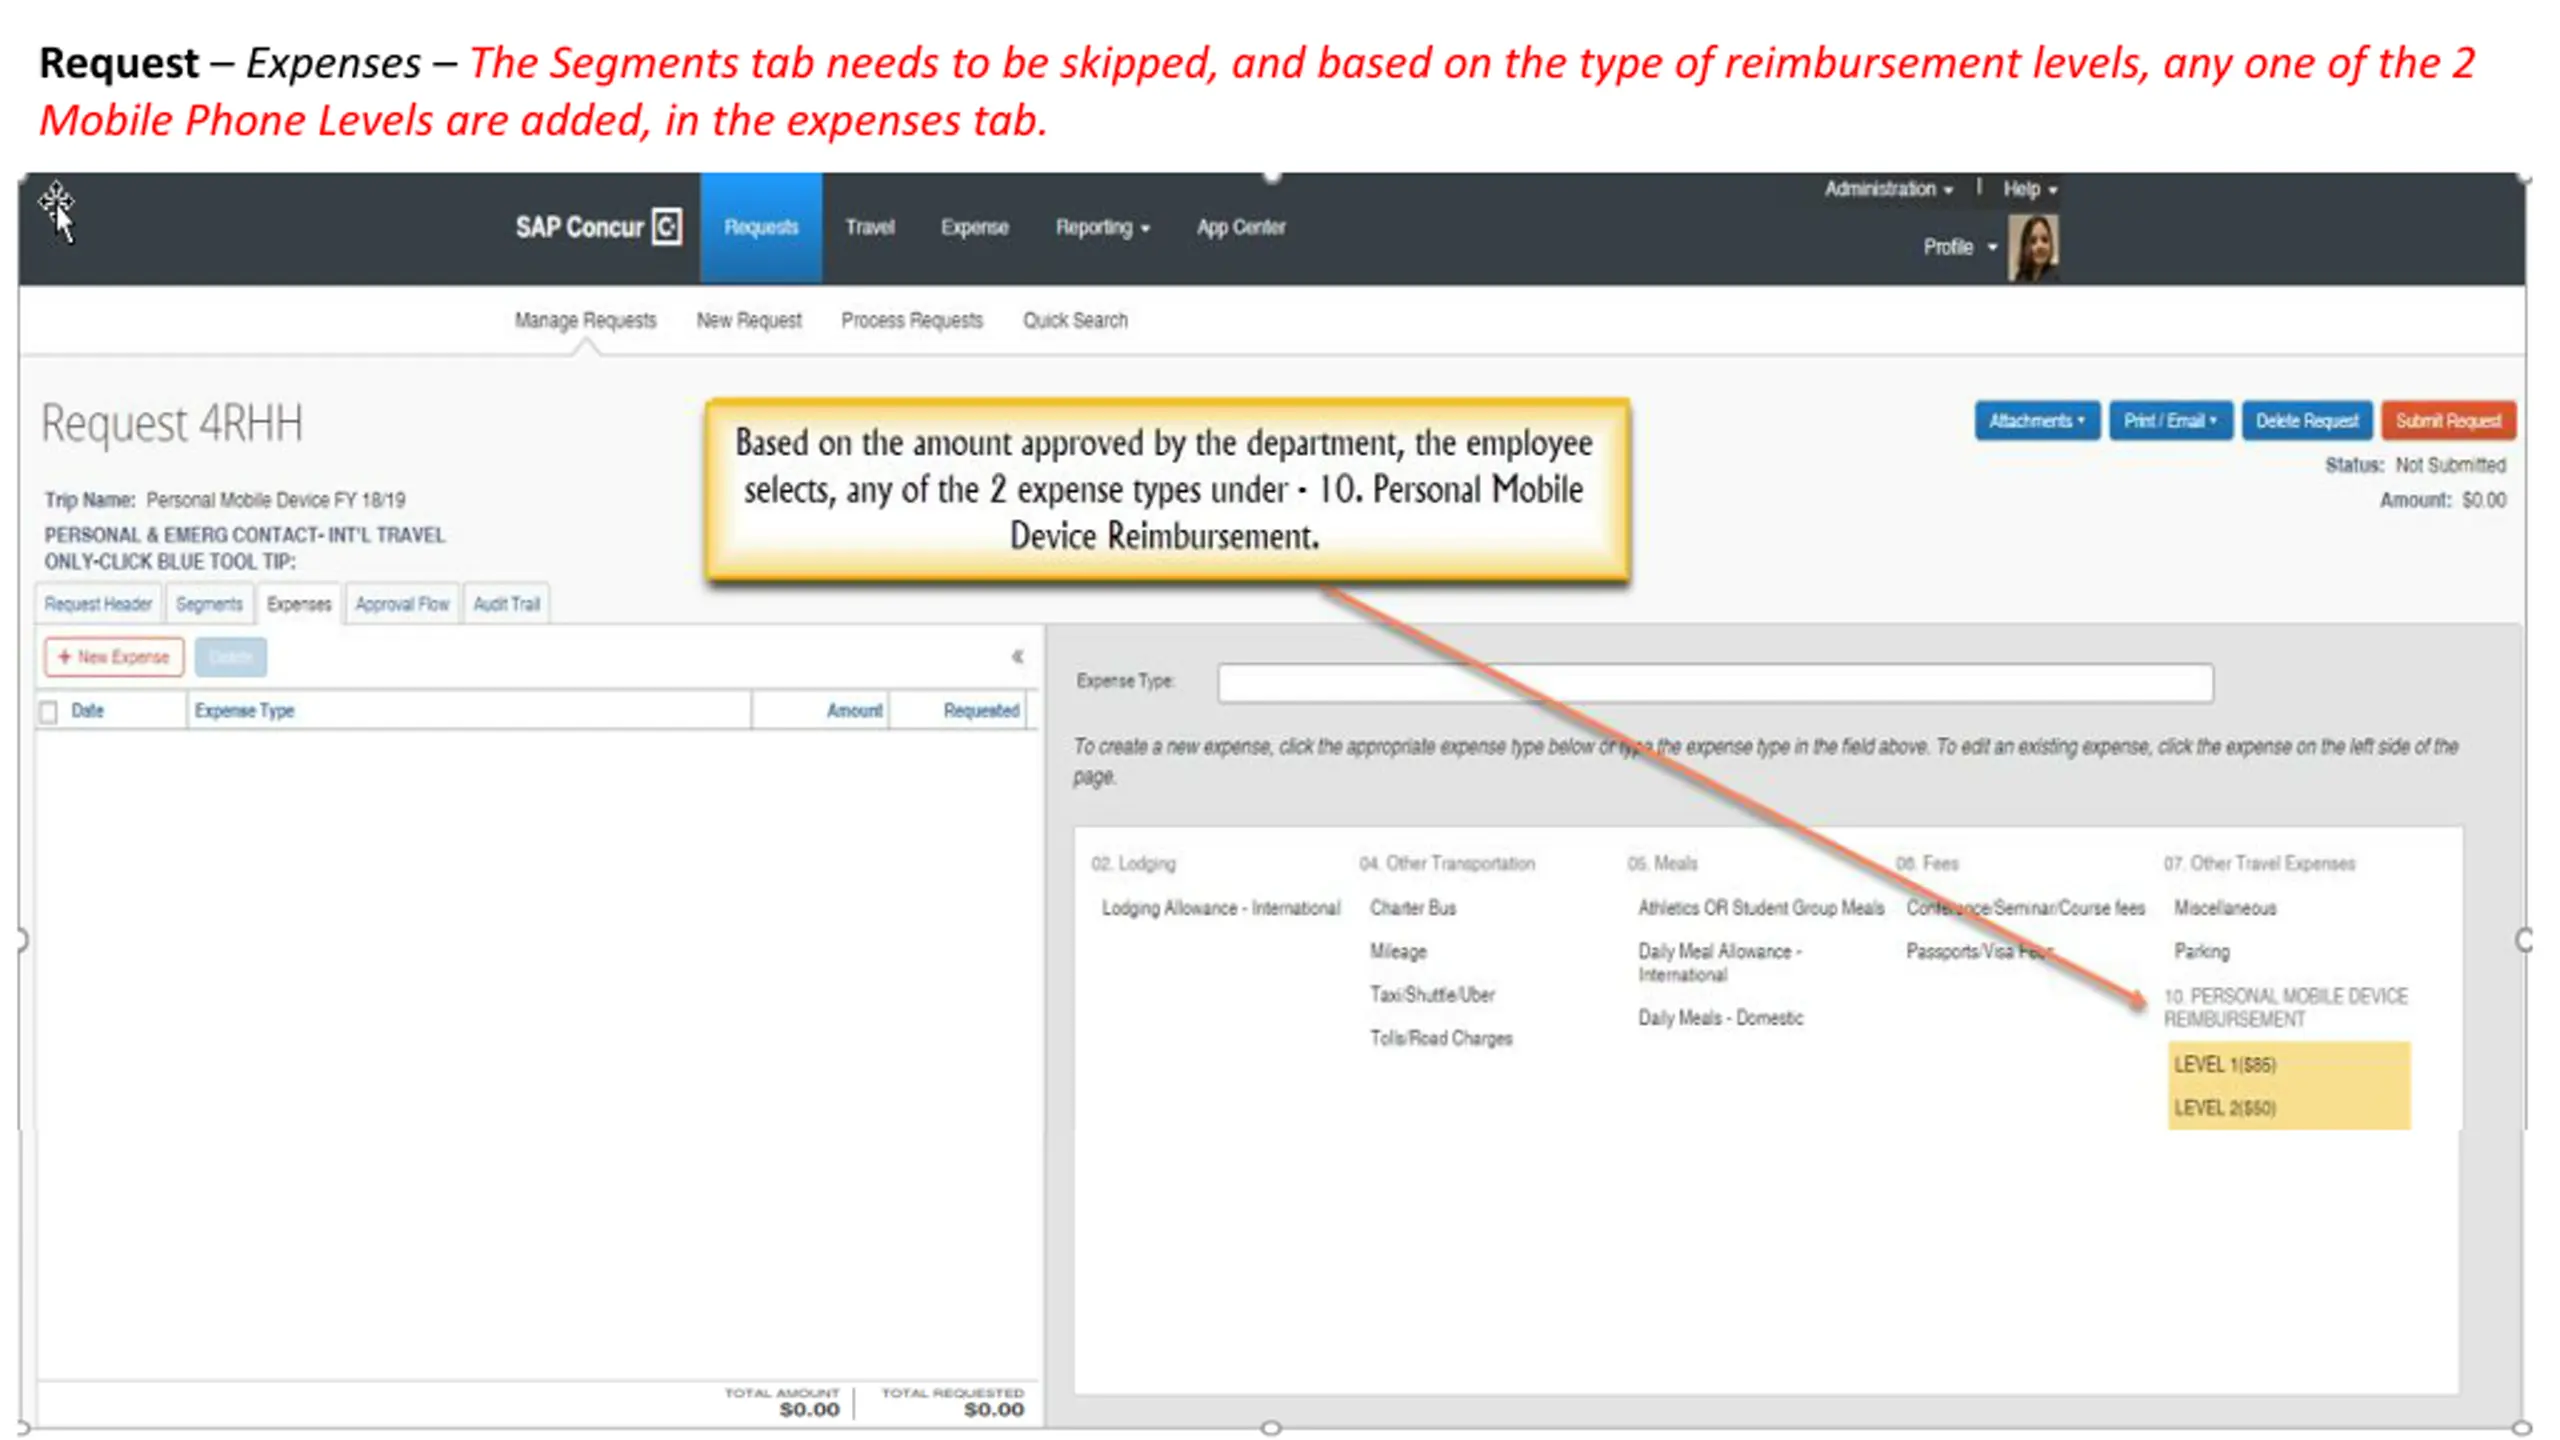Open the Approval Flow tab
This screenshot has width=2560, height=1440.
(x=402, y=604)
